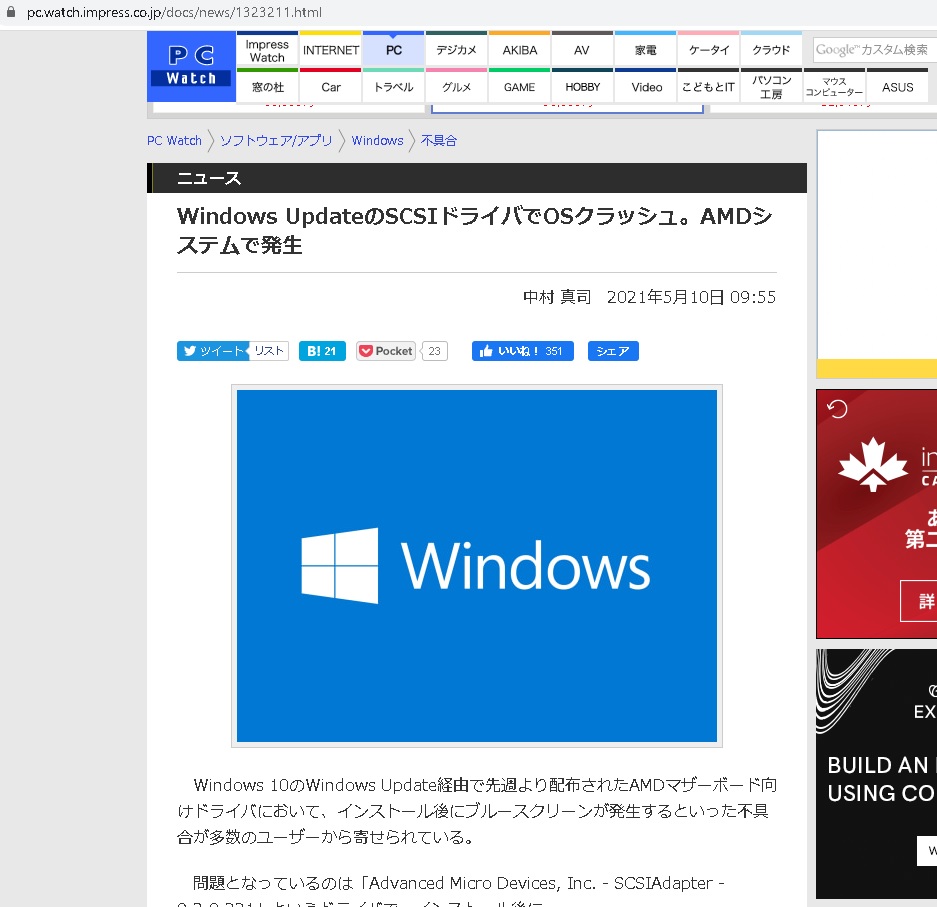This screenshot has width=937, height=907.
Task: Click the Hatena B! 21 bookmark button
Action: 322,351
